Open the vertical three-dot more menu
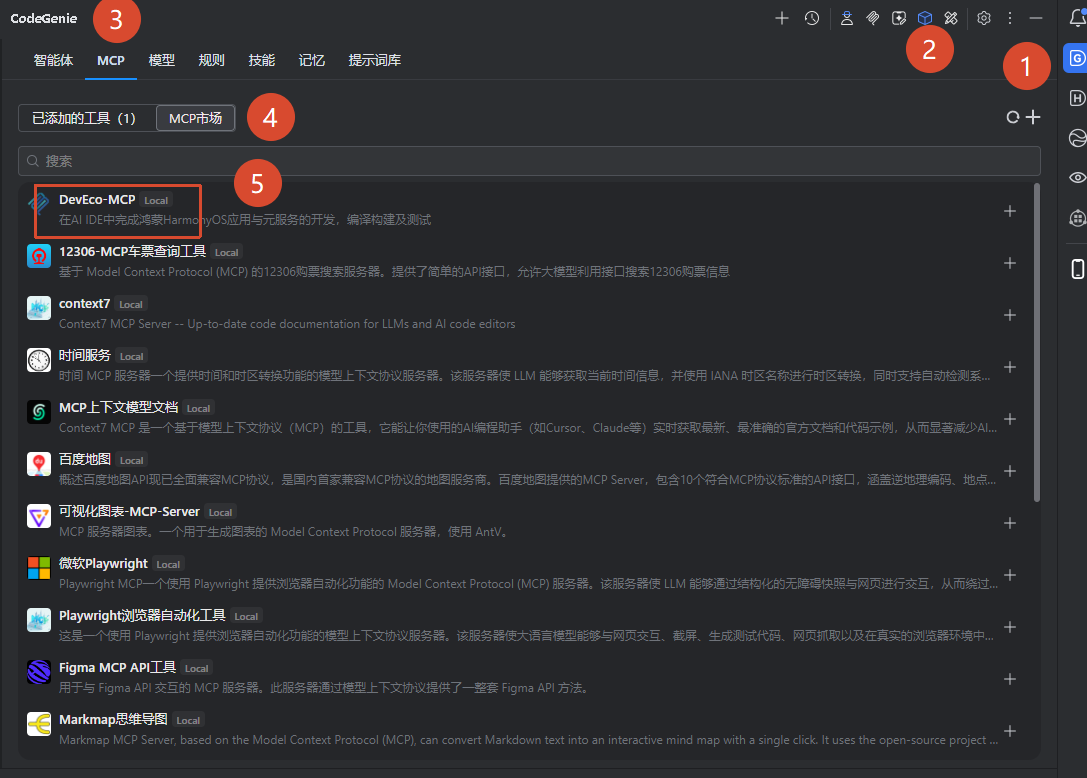 click(x=1010, y=18)
